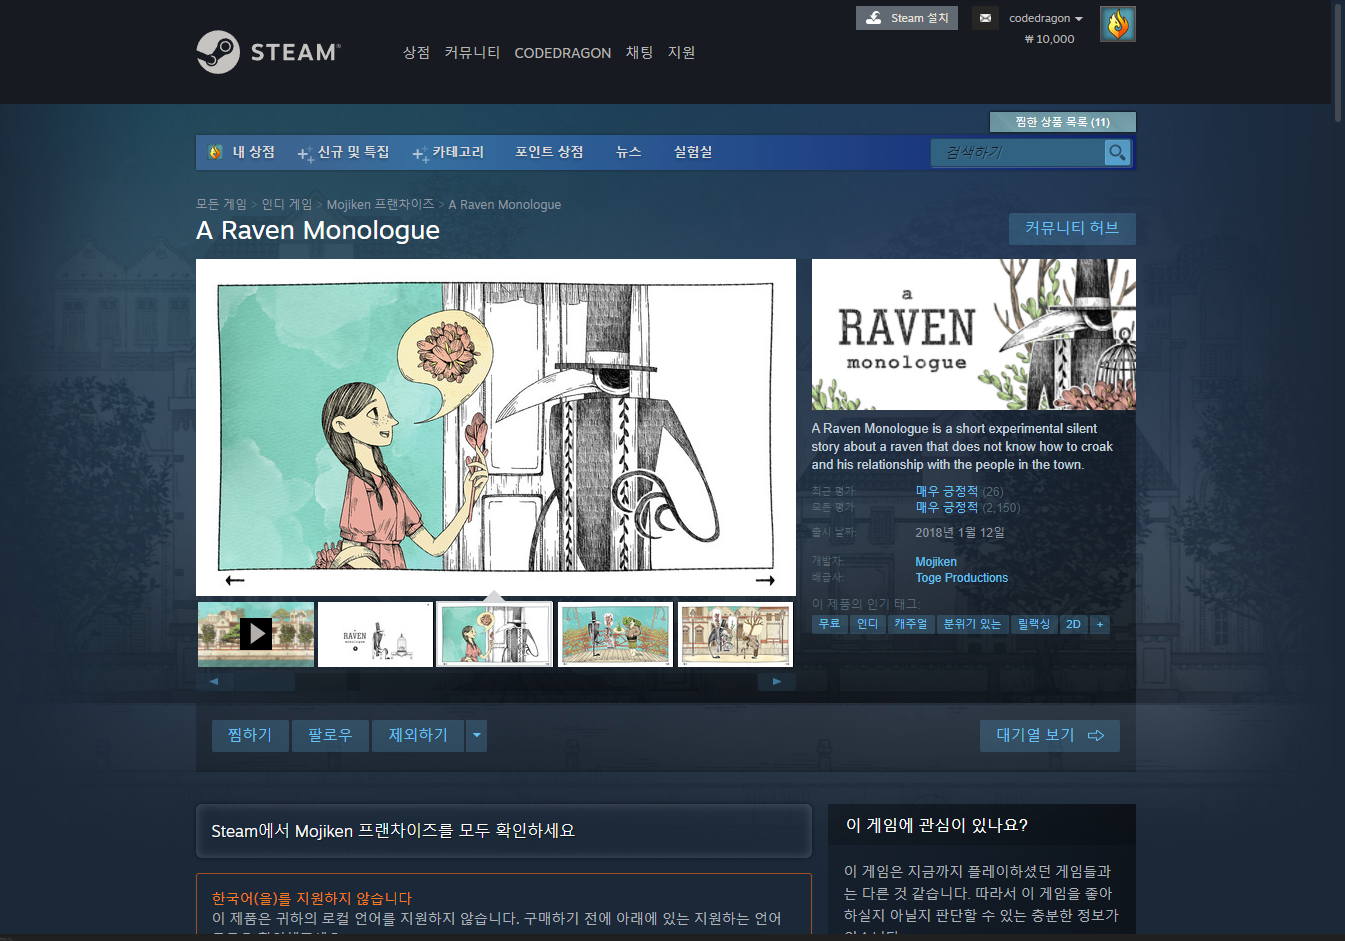Click the codedragon profile avatar

pos(1118,24)
